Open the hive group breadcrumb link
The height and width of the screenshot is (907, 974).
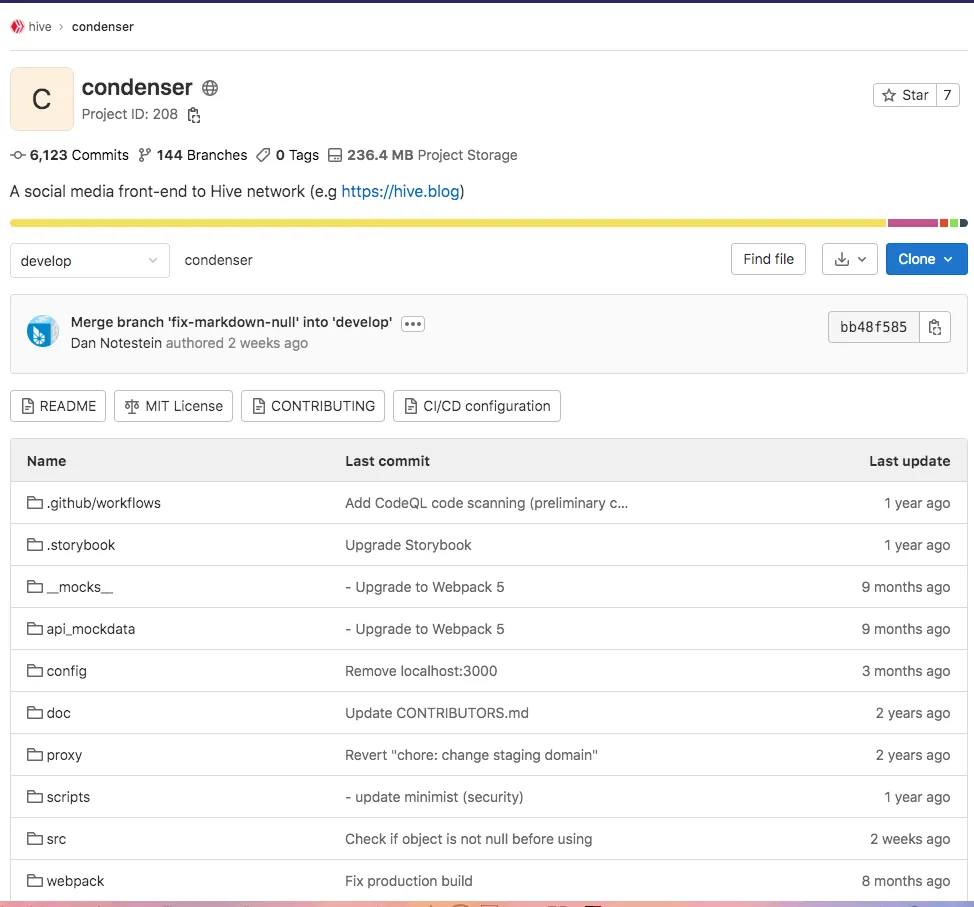tap(40, 27)
